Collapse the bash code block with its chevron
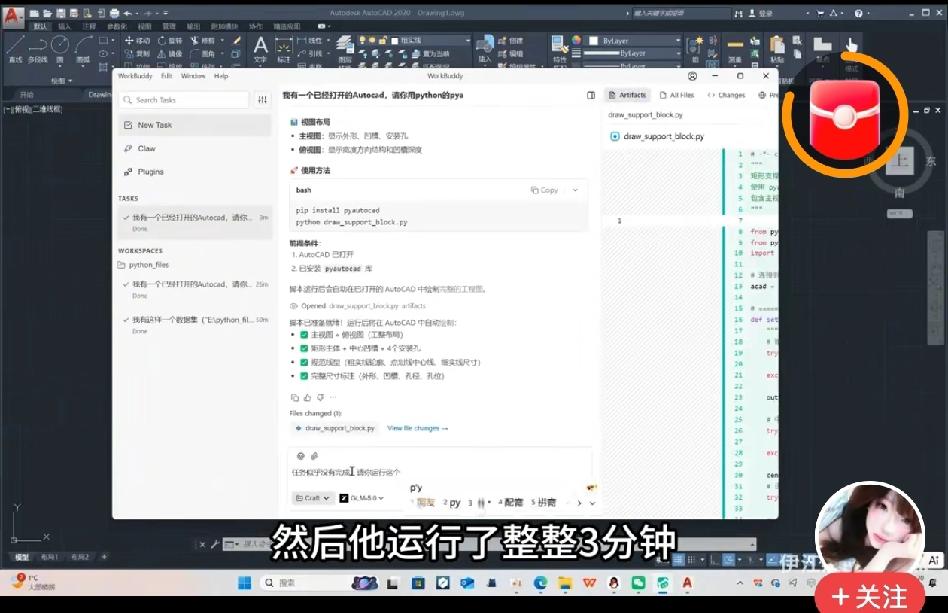Screen dimensions: 948x613 click(576, 190)
